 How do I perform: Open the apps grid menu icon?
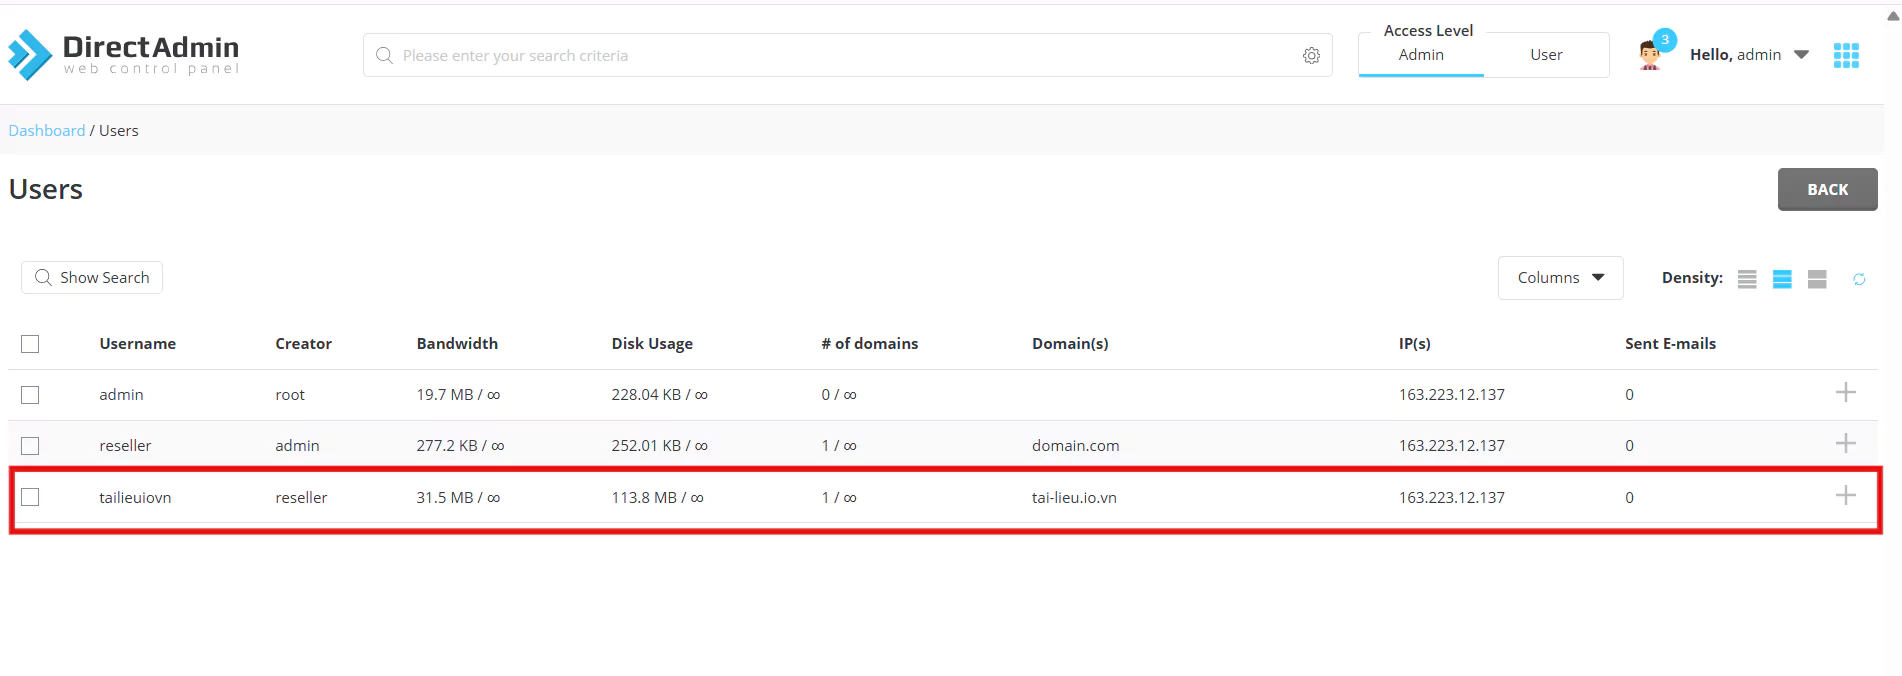point(1845,56)
